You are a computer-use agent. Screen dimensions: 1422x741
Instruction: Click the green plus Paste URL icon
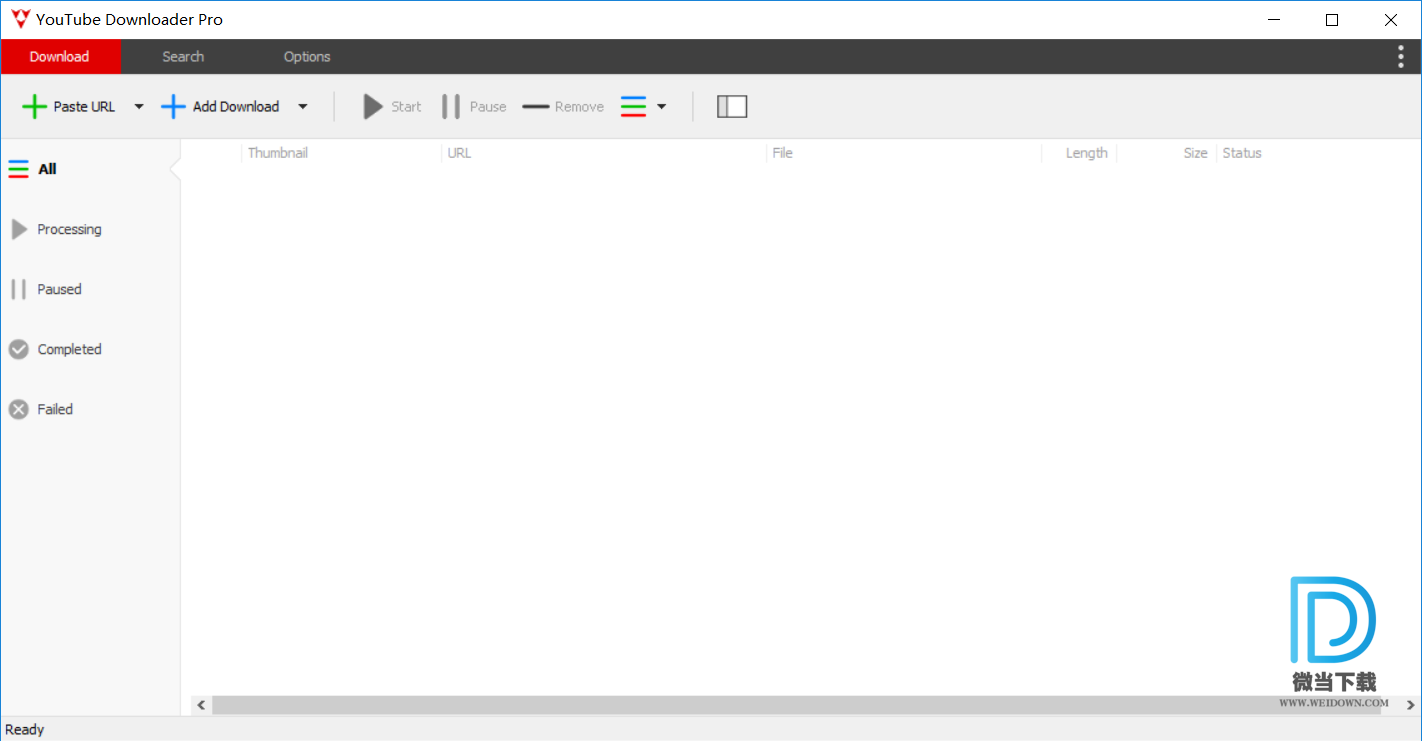click(x=35, y=107)
